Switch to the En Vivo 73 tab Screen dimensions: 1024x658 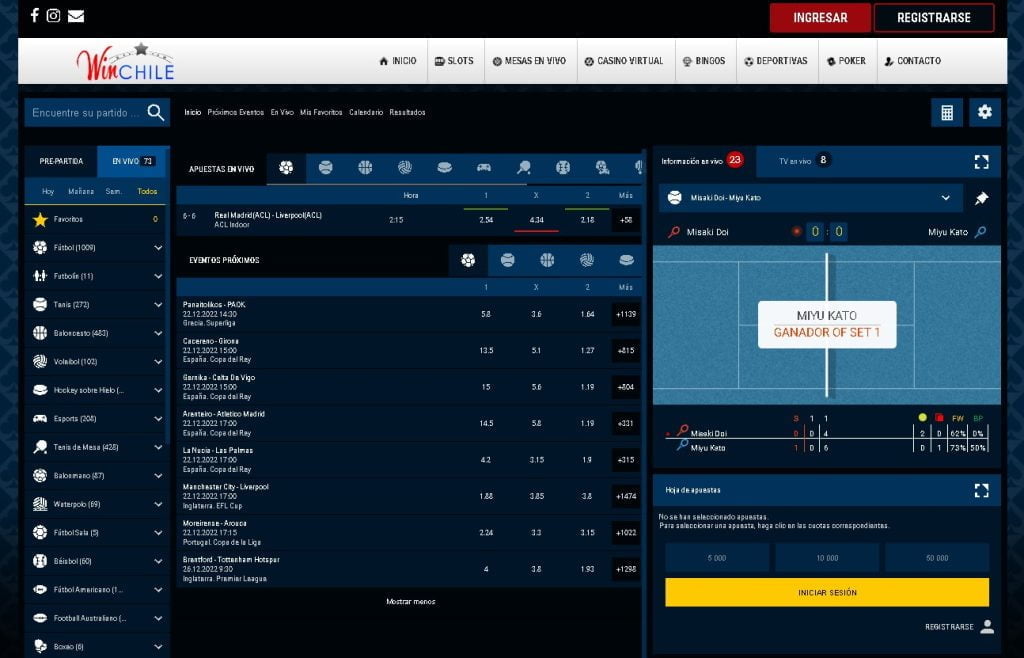pos(133,161)
